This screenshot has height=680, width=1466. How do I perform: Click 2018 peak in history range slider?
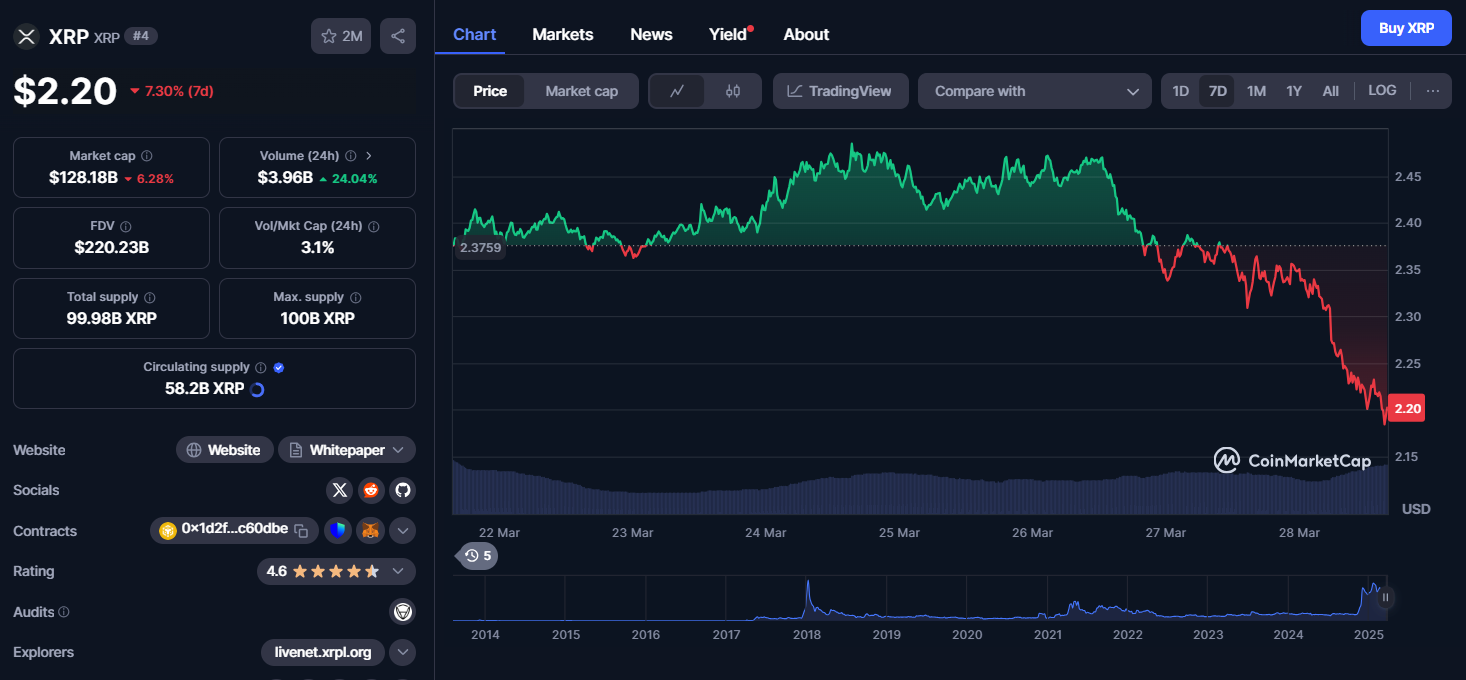pyautogui.click(x=807, y=598)
